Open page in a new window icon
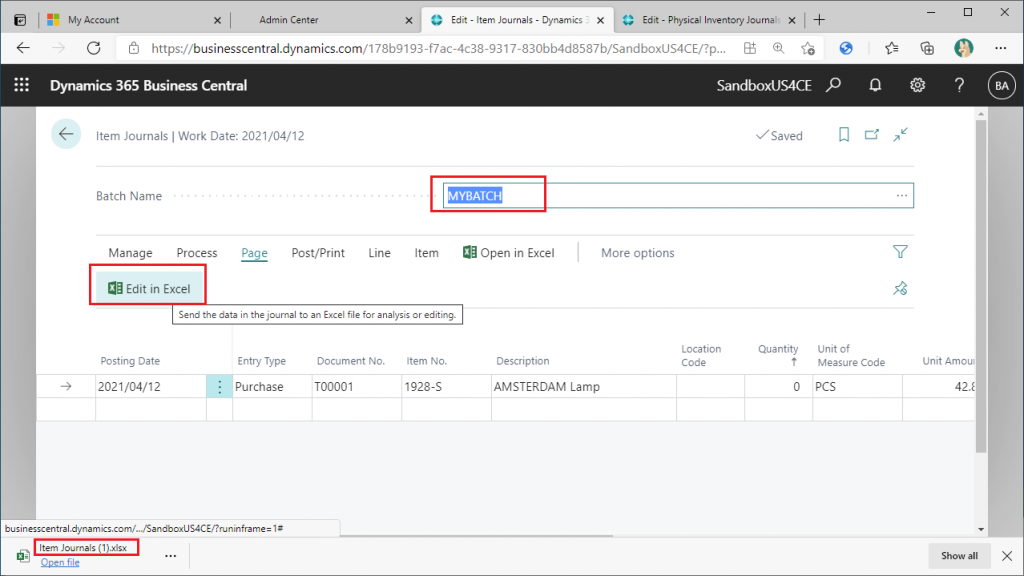This screenshot has height=576, width=1024. coord(872,135)
